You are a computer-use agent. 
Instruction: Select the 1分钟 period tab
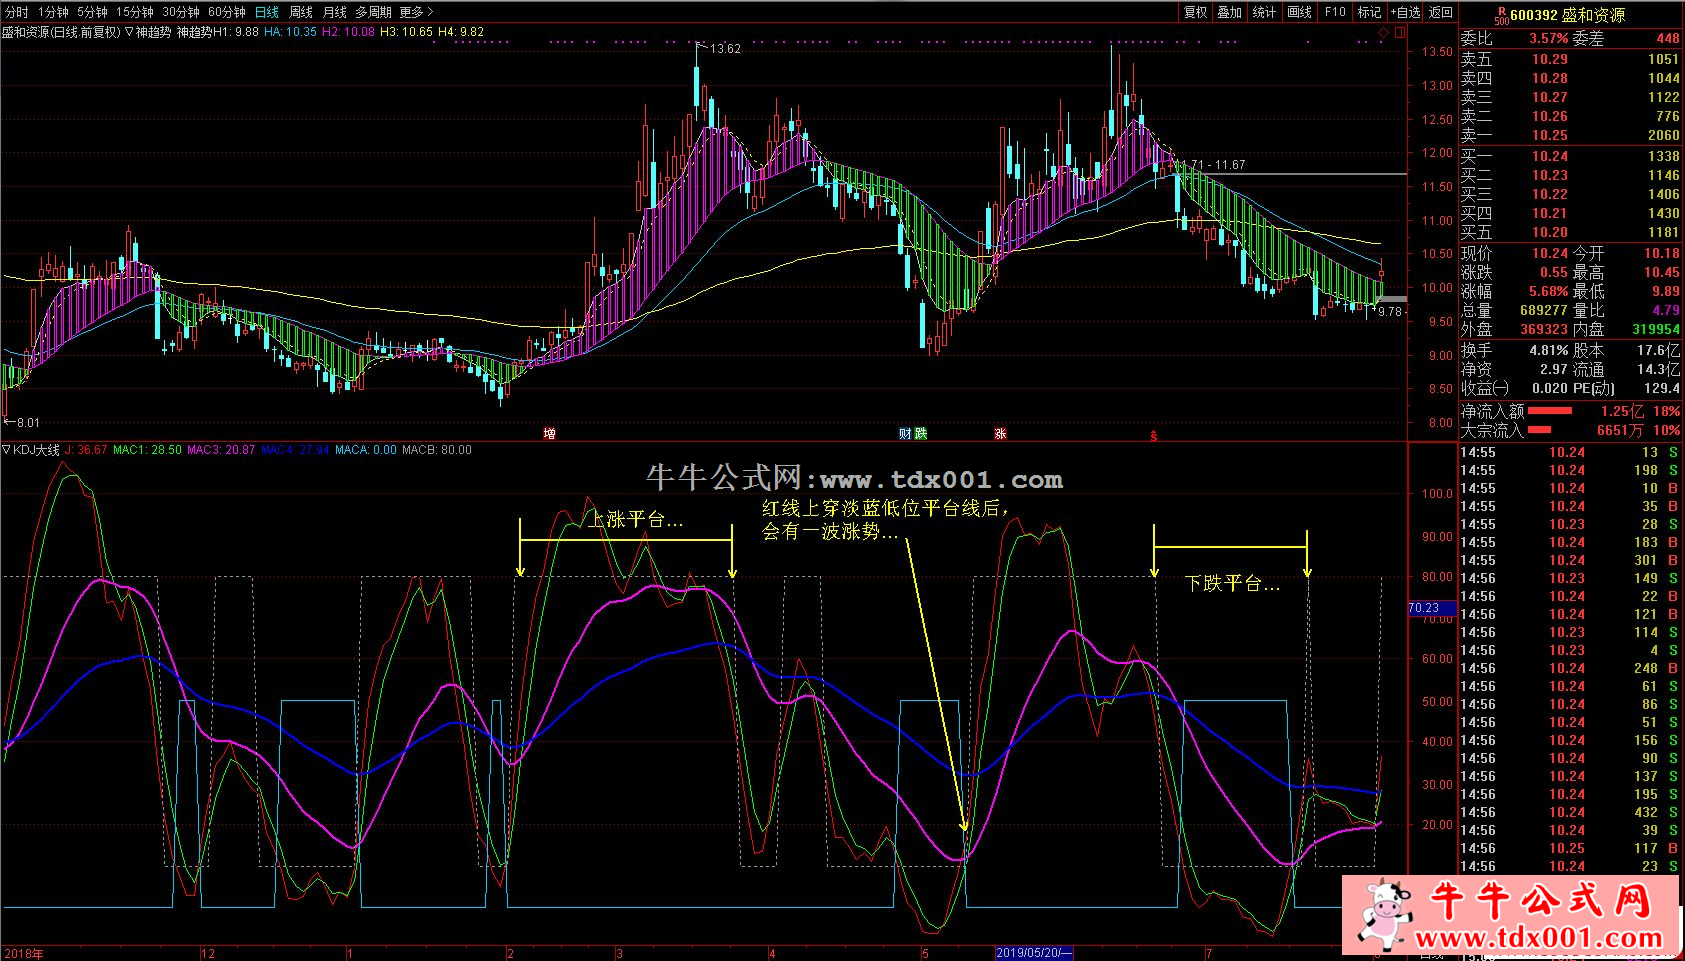53,12
